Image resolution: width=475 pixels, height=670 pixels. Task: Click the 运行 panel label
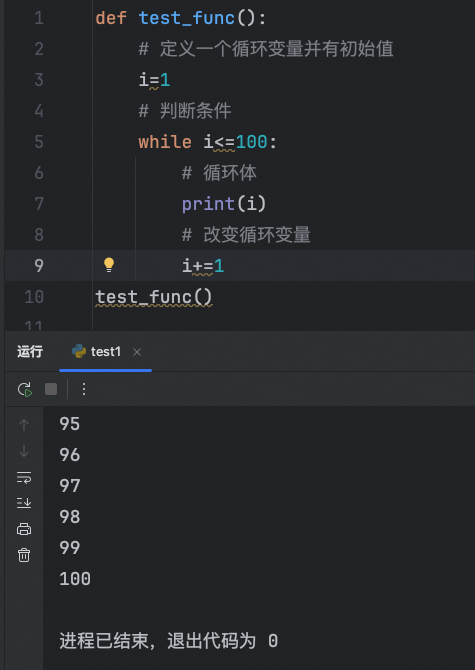point(30,352)
